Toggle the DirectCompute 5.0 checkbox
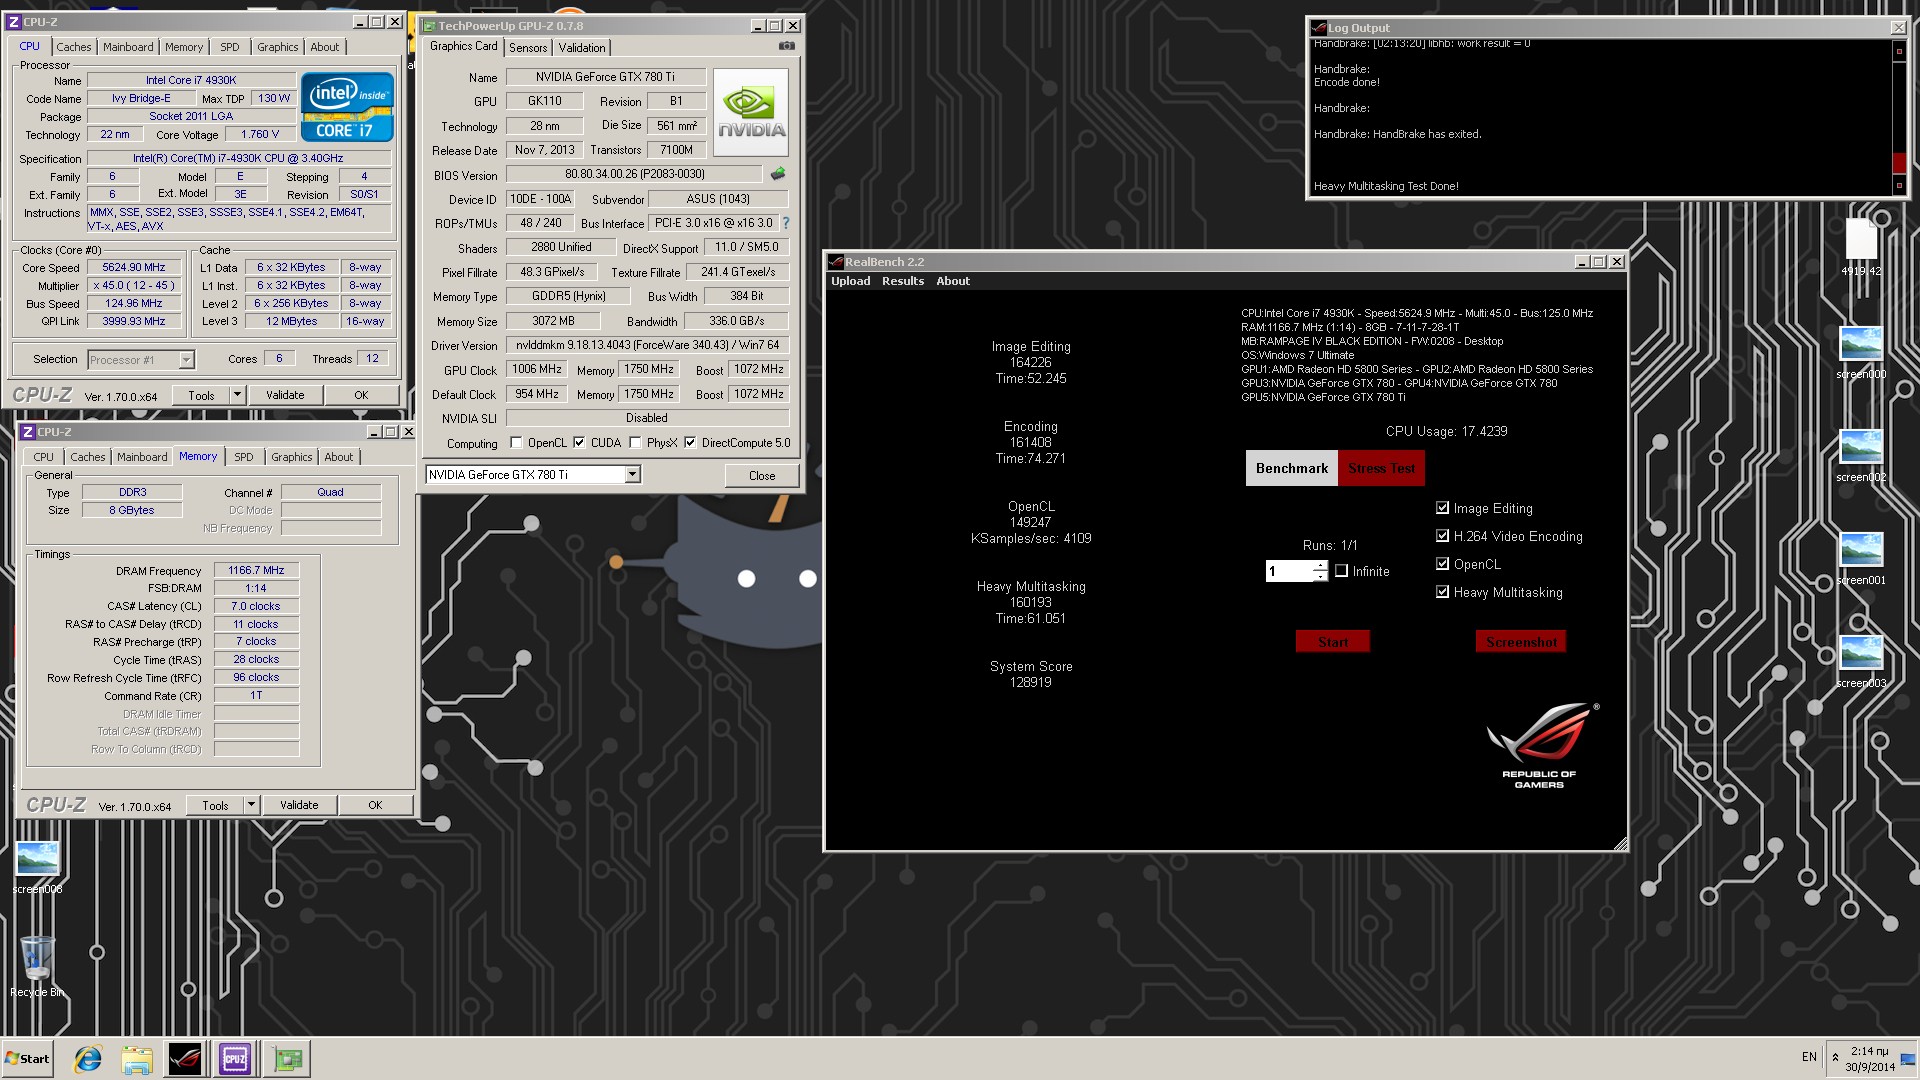Screen dimensions: 1920x1080 coord(690,442)
